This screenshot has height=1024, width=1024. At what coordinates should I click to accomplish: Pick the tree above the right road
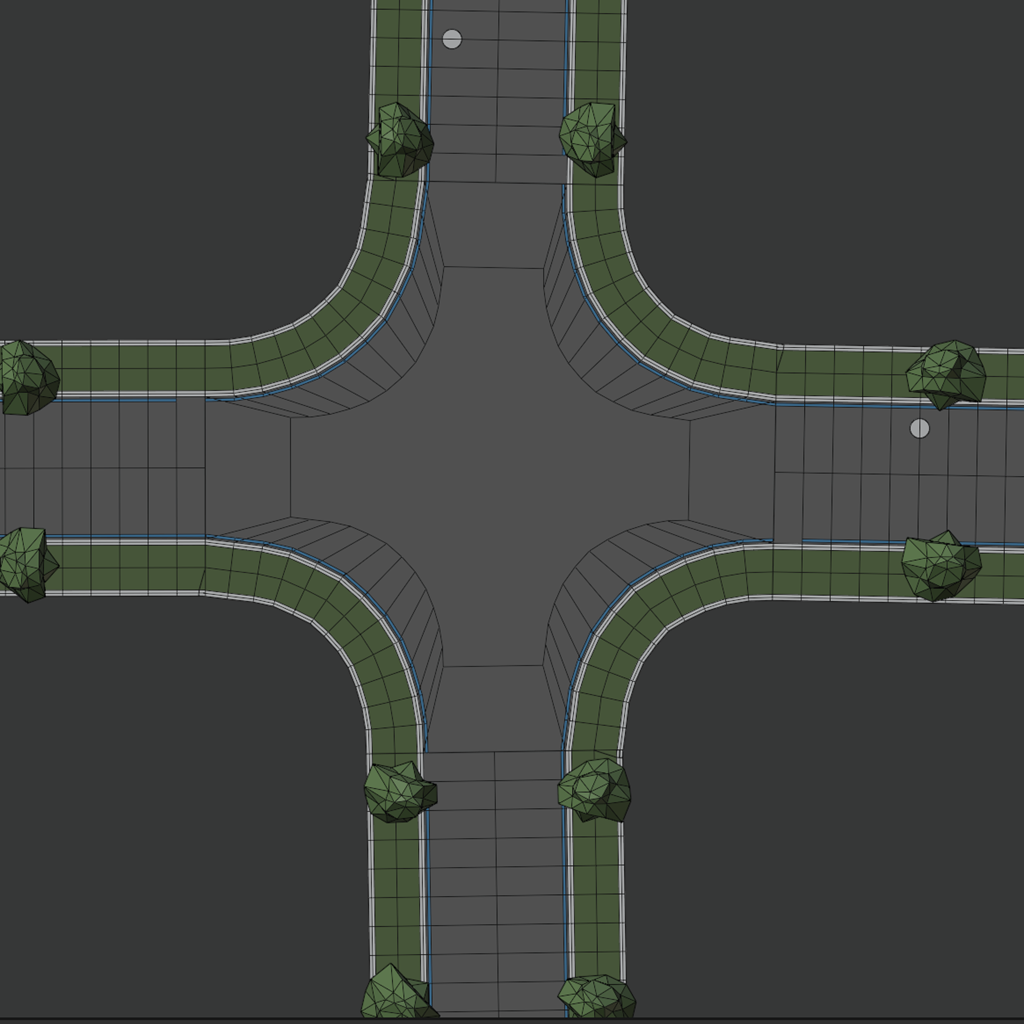(x=946, y=373)
